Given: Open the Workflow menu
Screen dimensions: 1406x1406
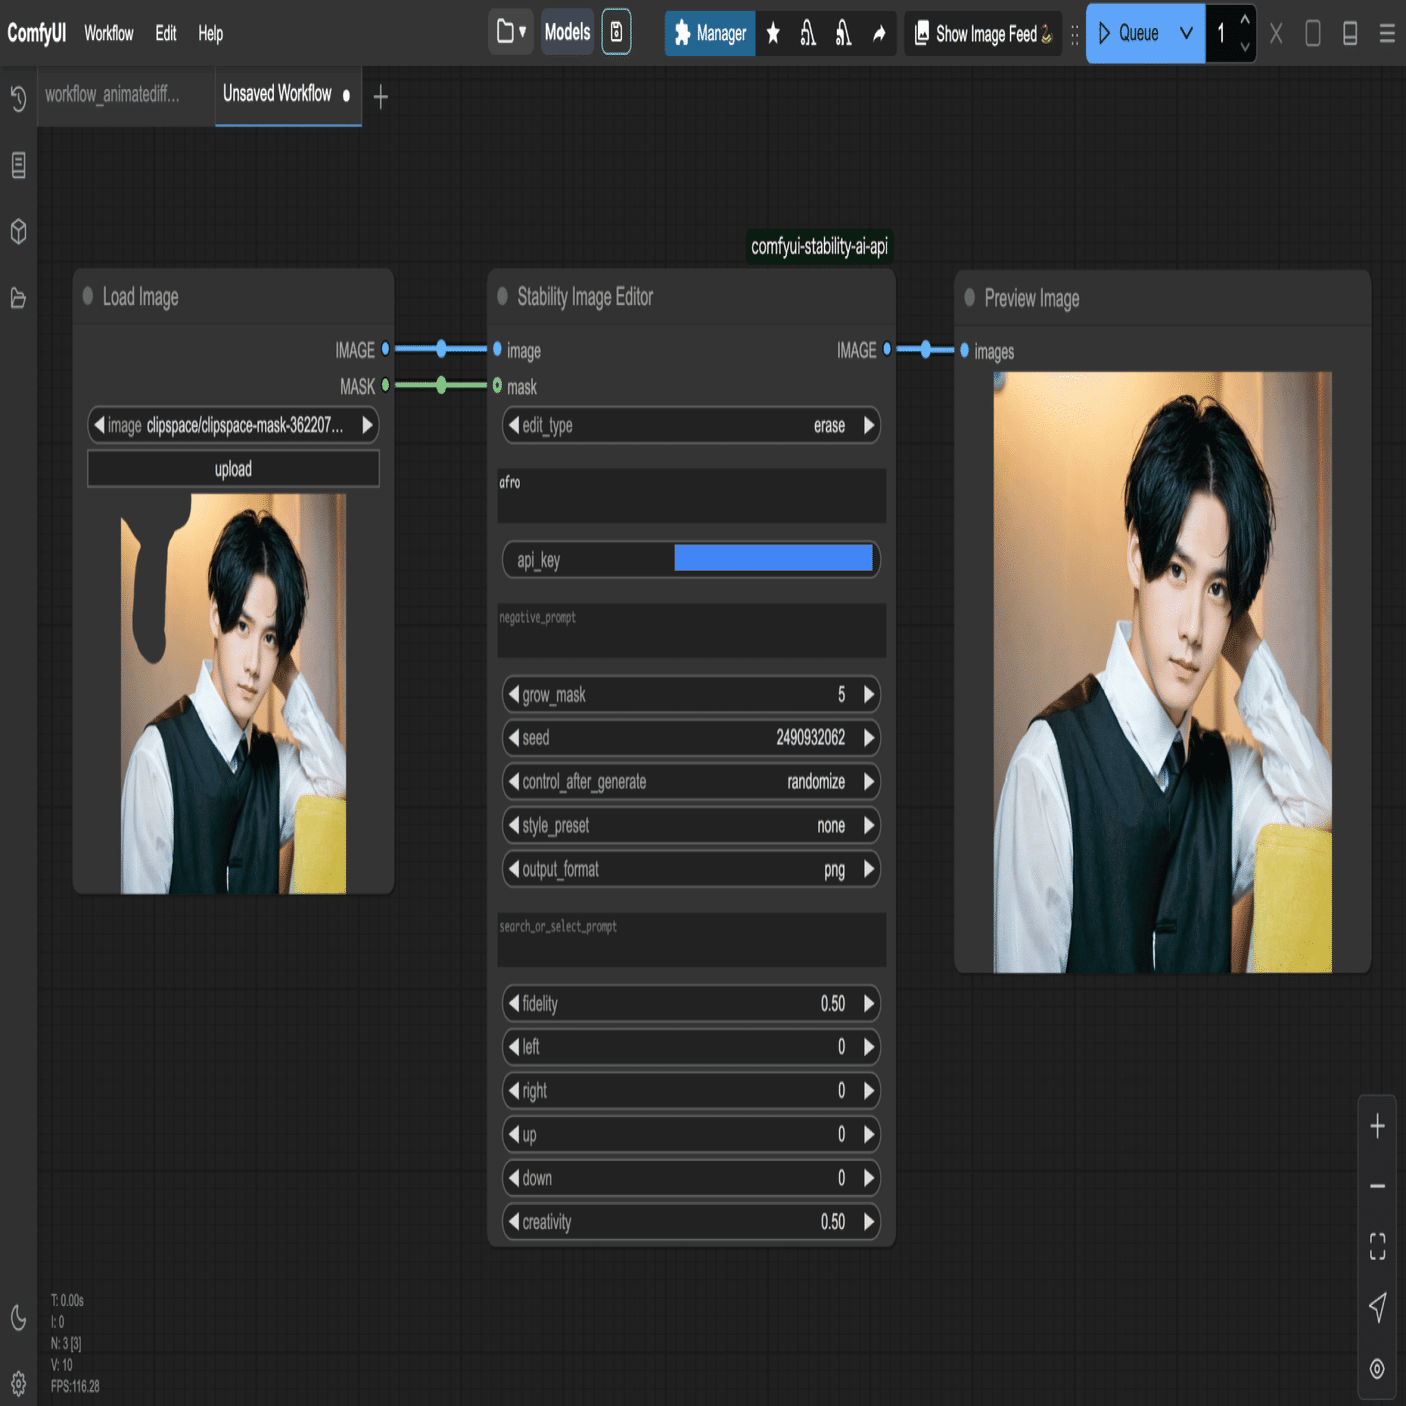Looking at the screenshot, I should (x=108, y=33).
